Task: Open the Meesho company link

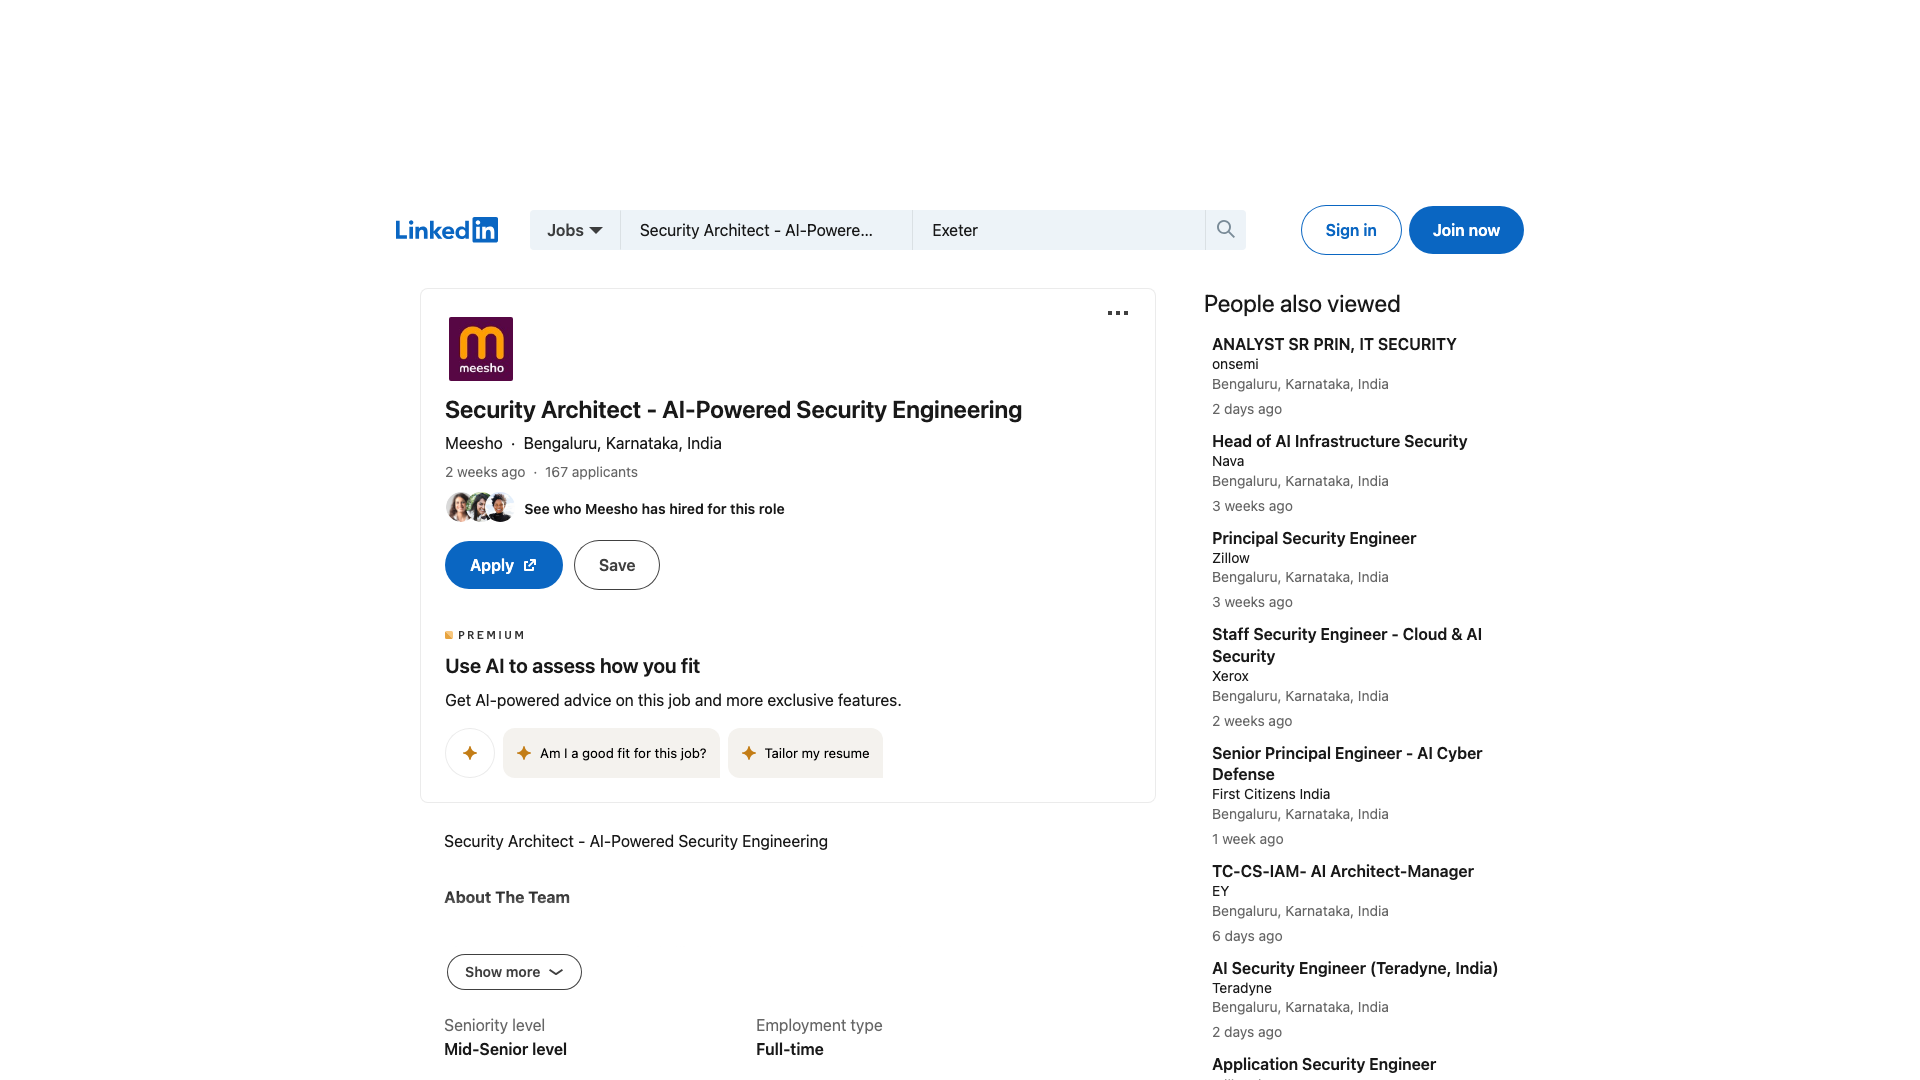Action: pyautogui.click(x=474, y=443)
